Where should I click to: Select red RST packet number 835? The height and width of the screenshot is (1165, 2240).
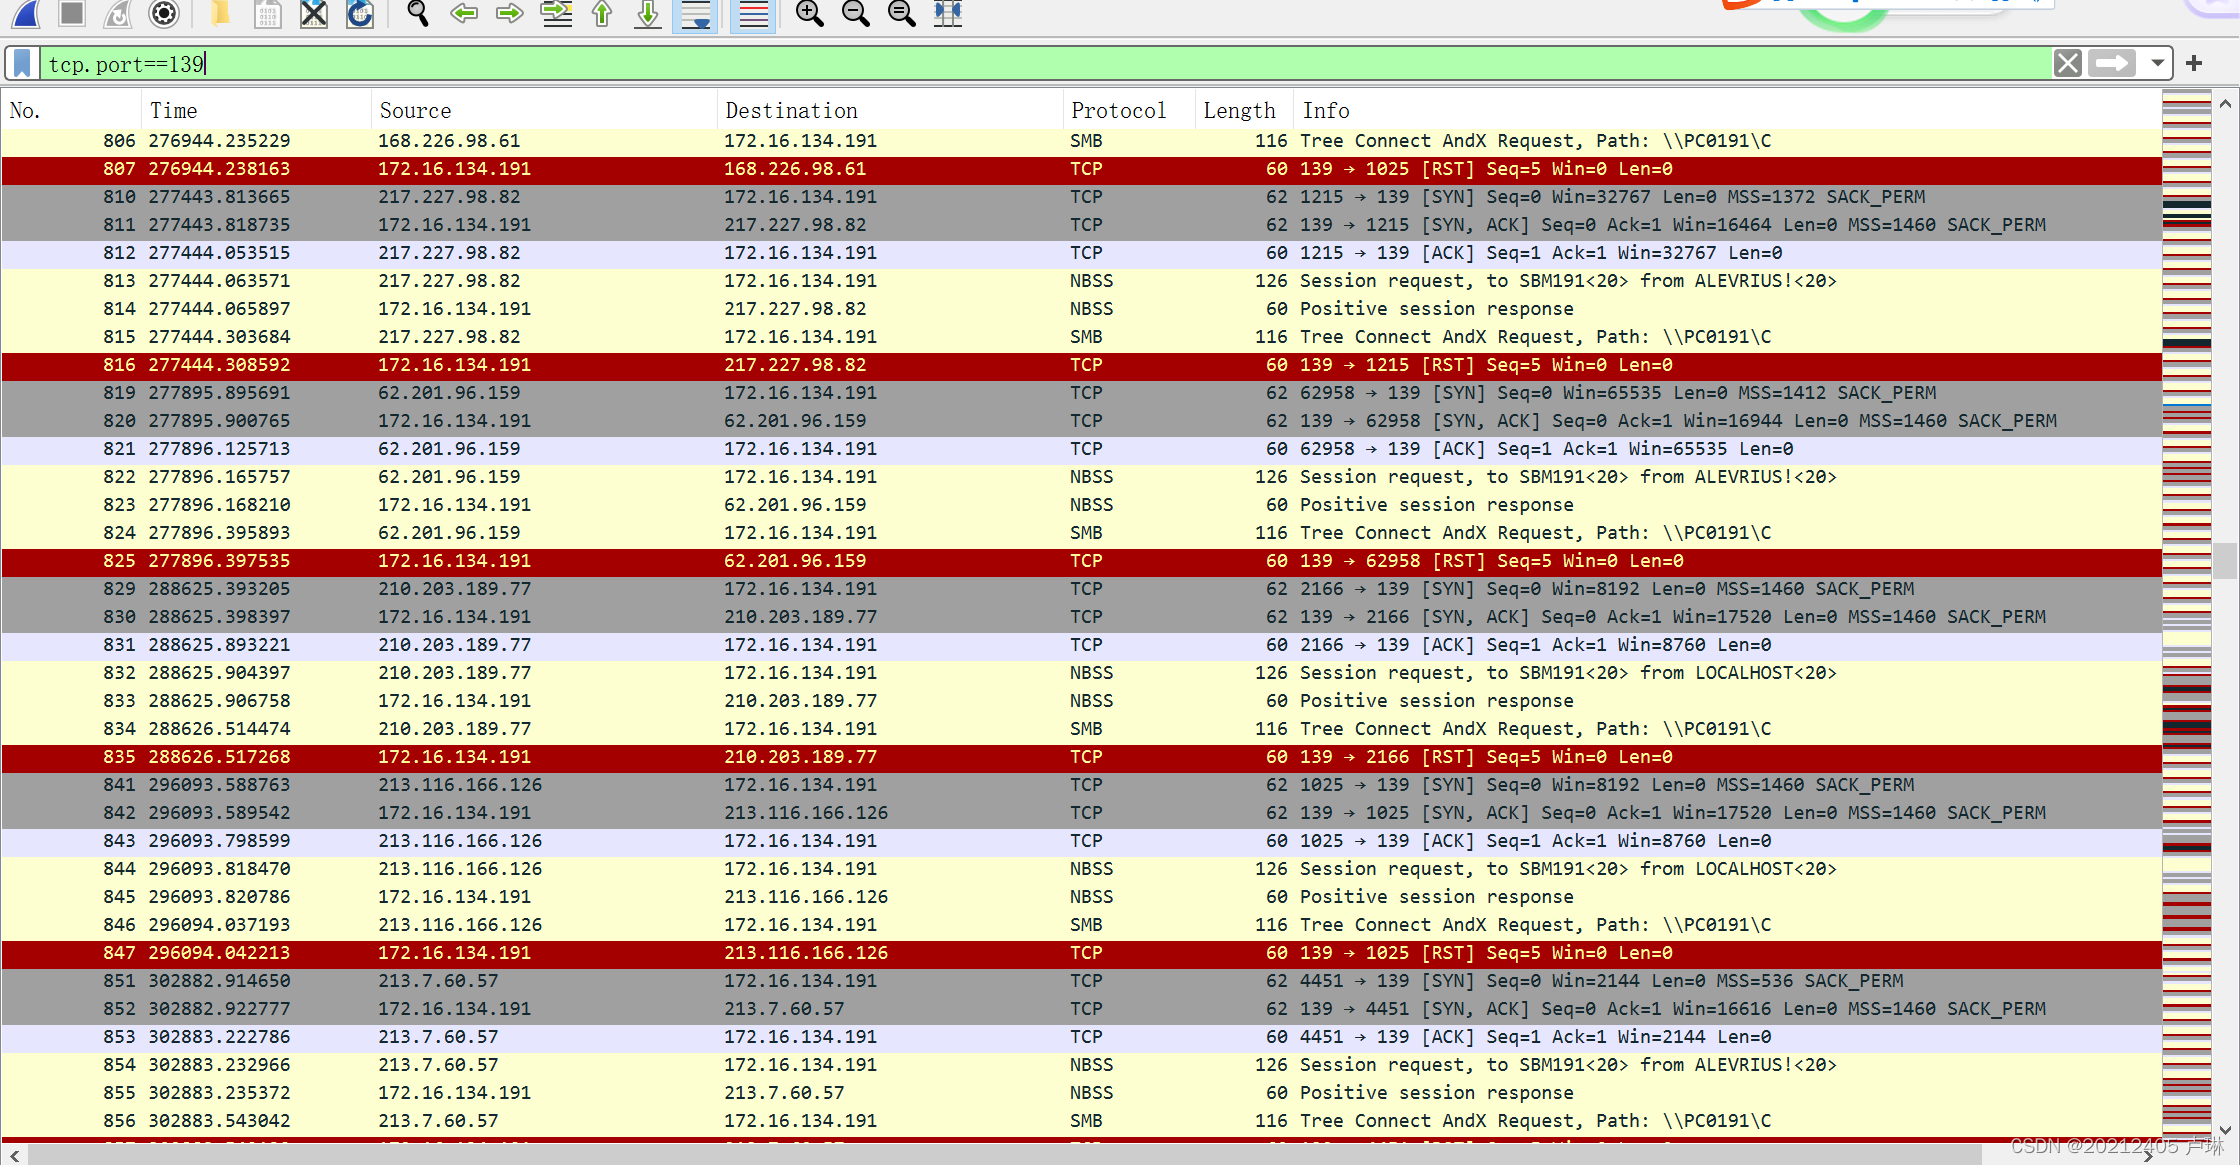(1081, 757)
